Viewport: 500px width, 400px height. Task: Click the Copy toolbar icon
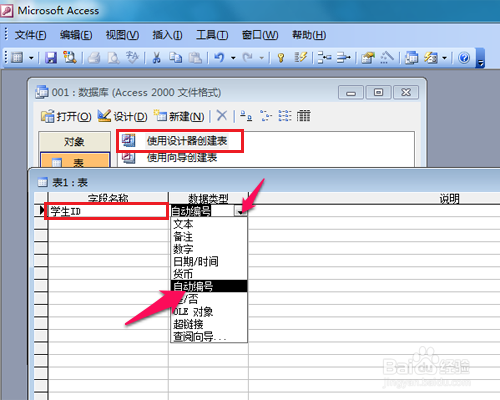(175, 58)
